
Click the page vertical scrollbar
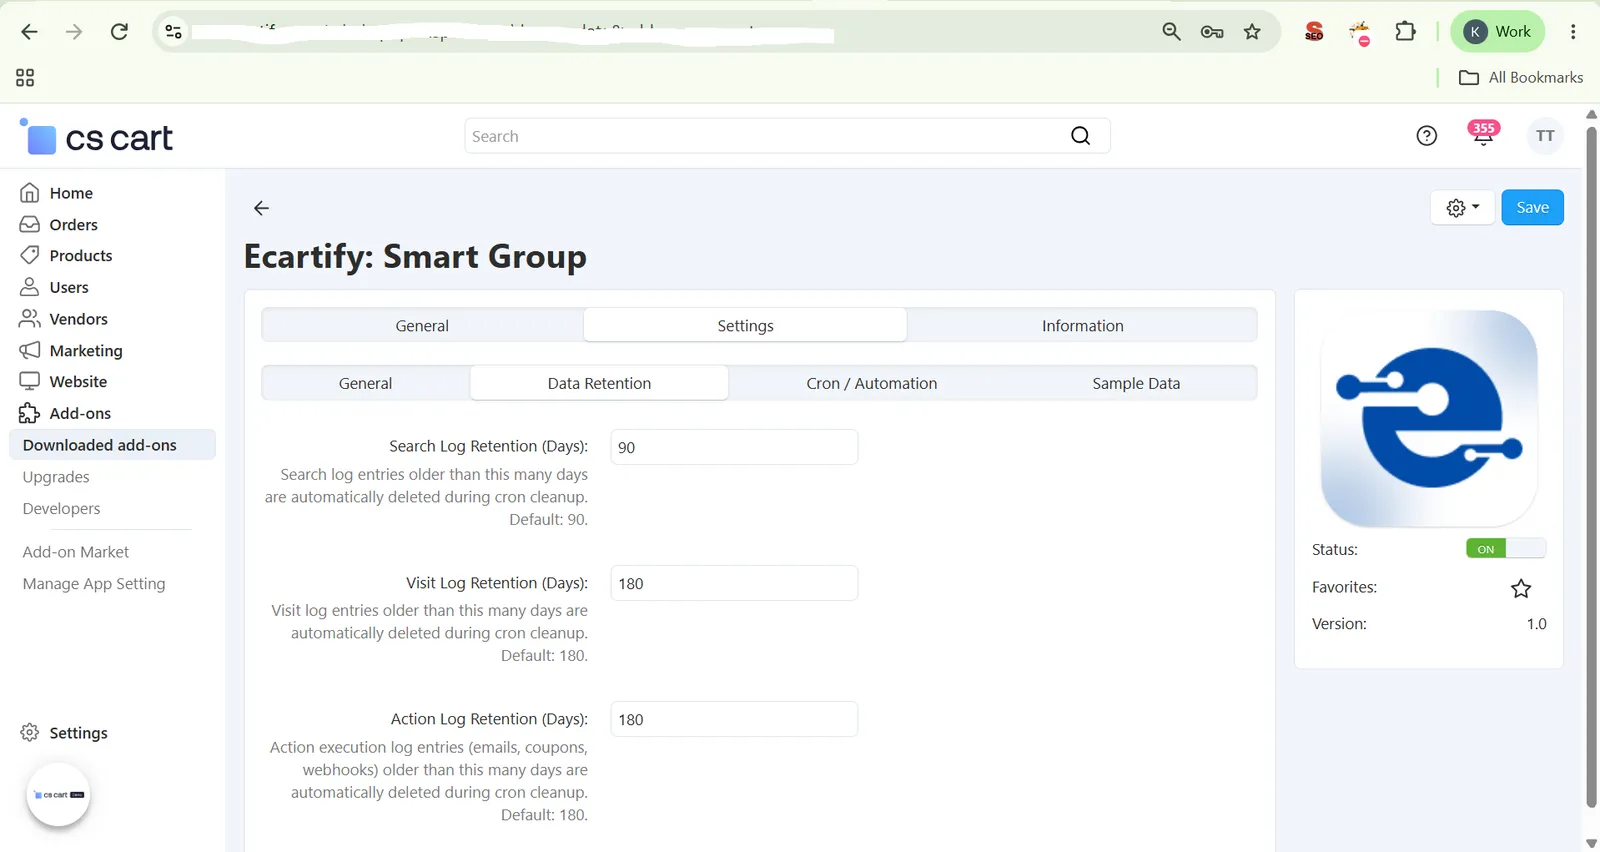point(1591,466)
